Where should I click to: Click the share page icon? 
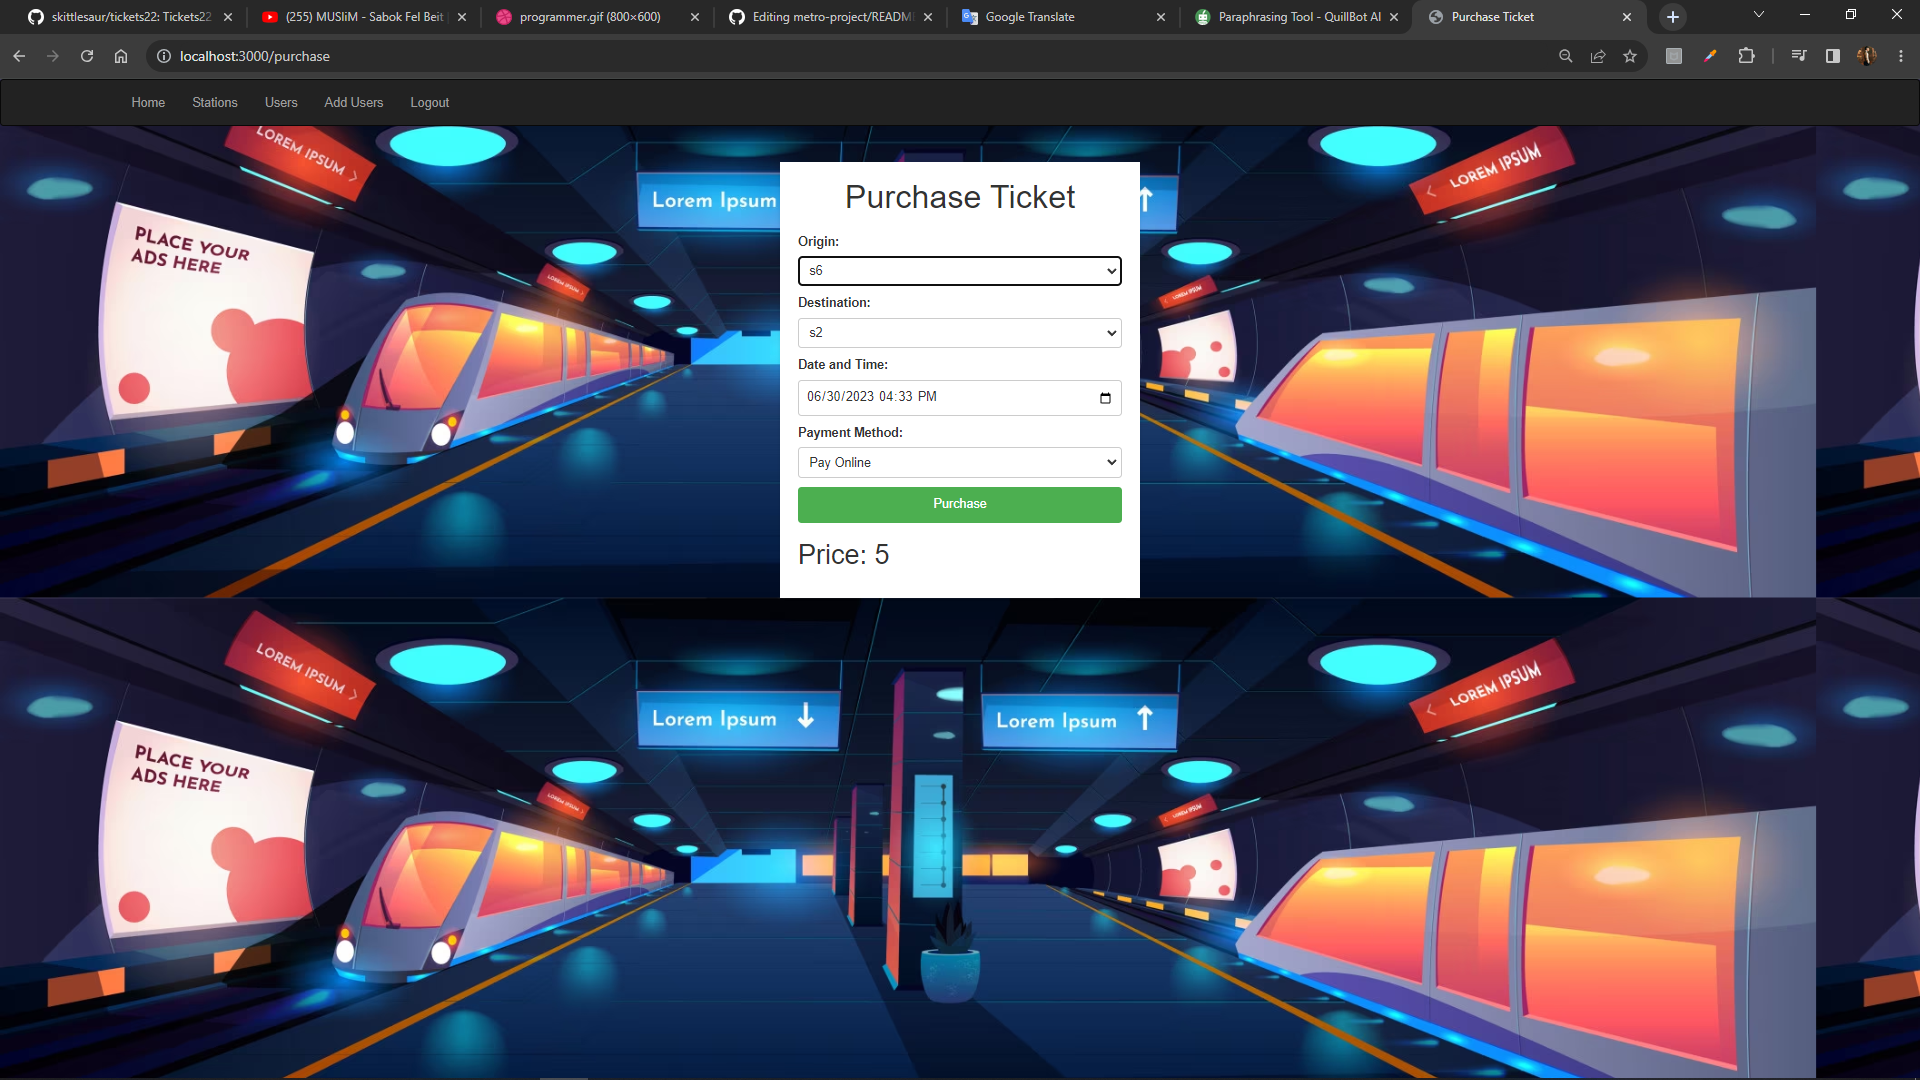1598,56
